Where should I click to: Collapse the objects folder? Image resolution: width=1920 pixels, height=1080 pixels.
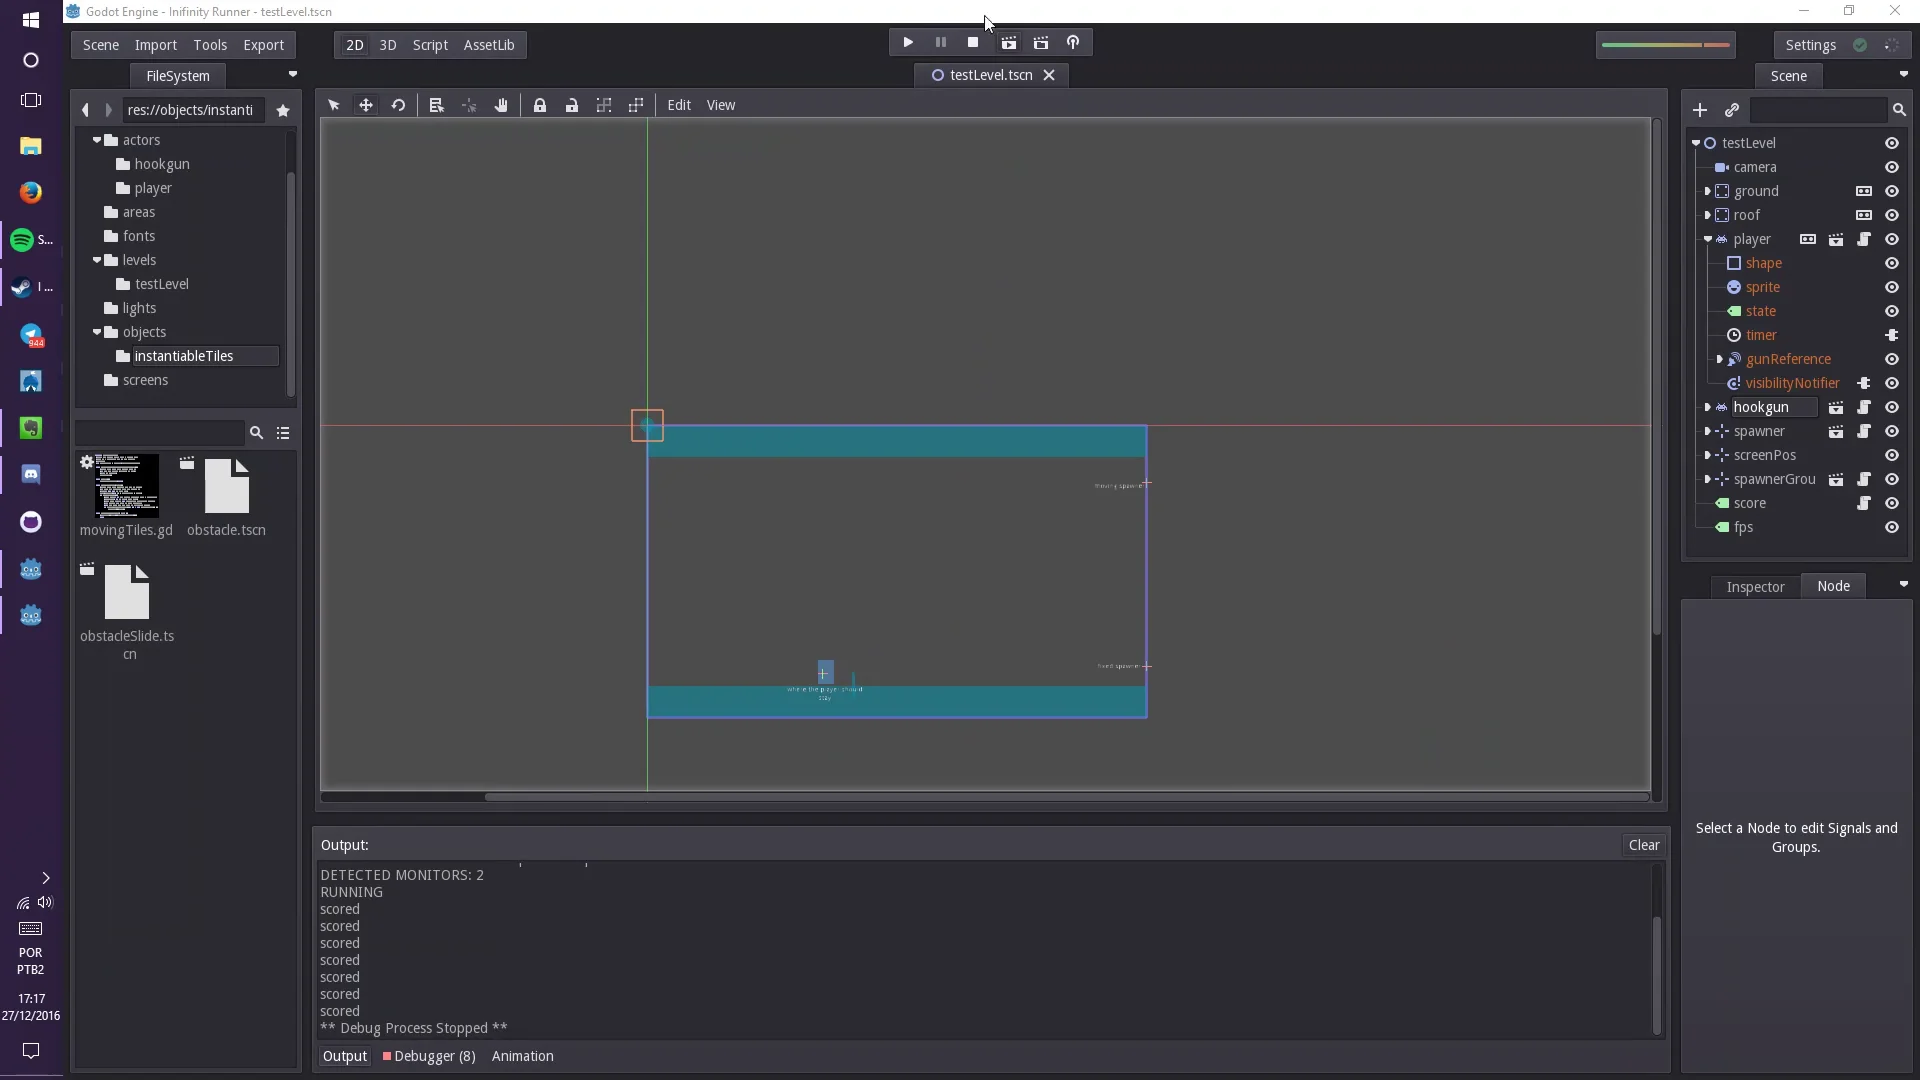tap(97, 332)
